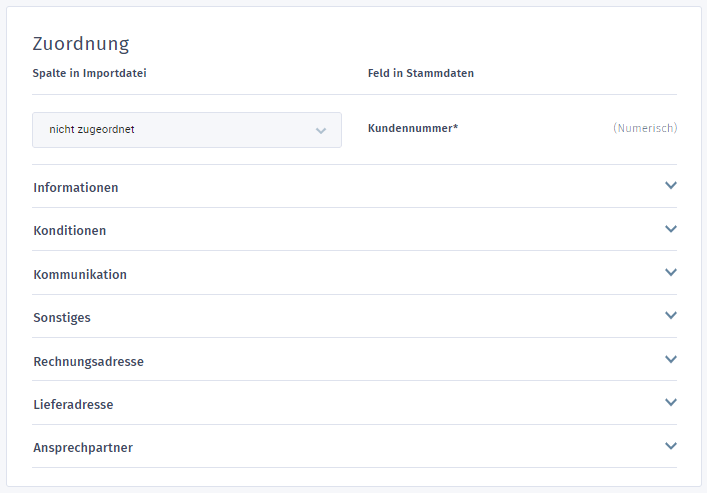The image size is (707, 493).
Task: Click the arrow inside the 'nicht zugeordnet' dropdown
Action: (321, 130)
